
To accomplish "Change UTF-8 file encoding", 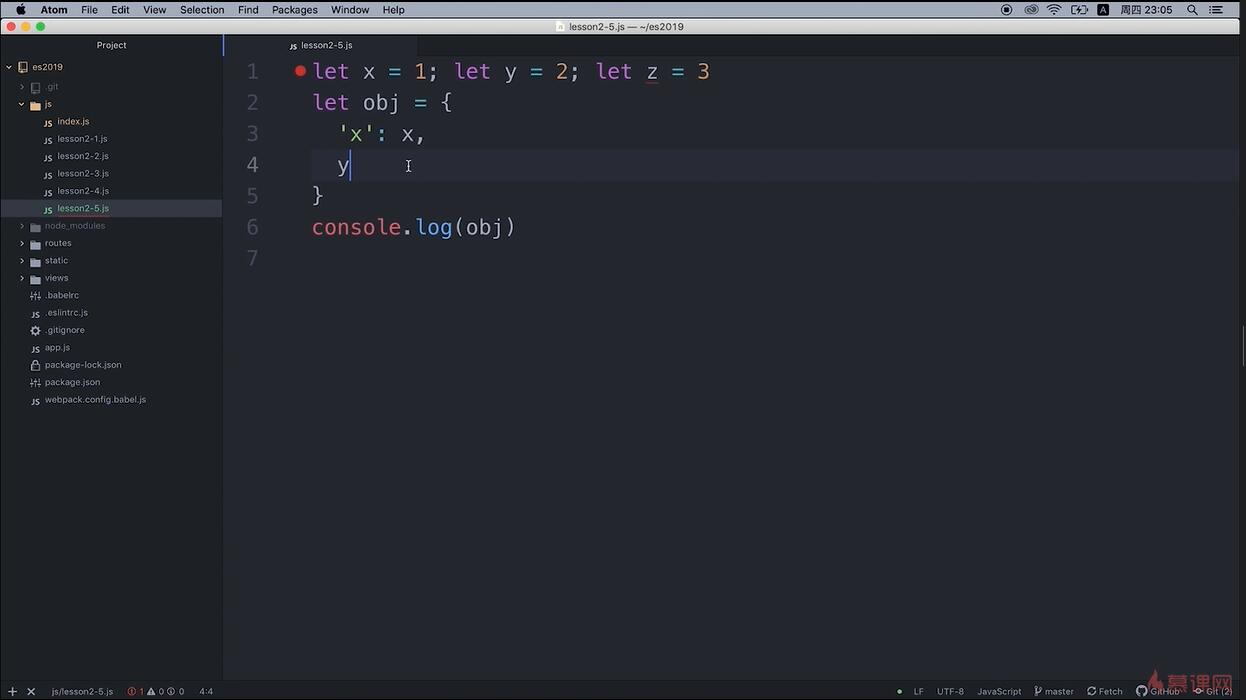I will (x=950, y=691).
